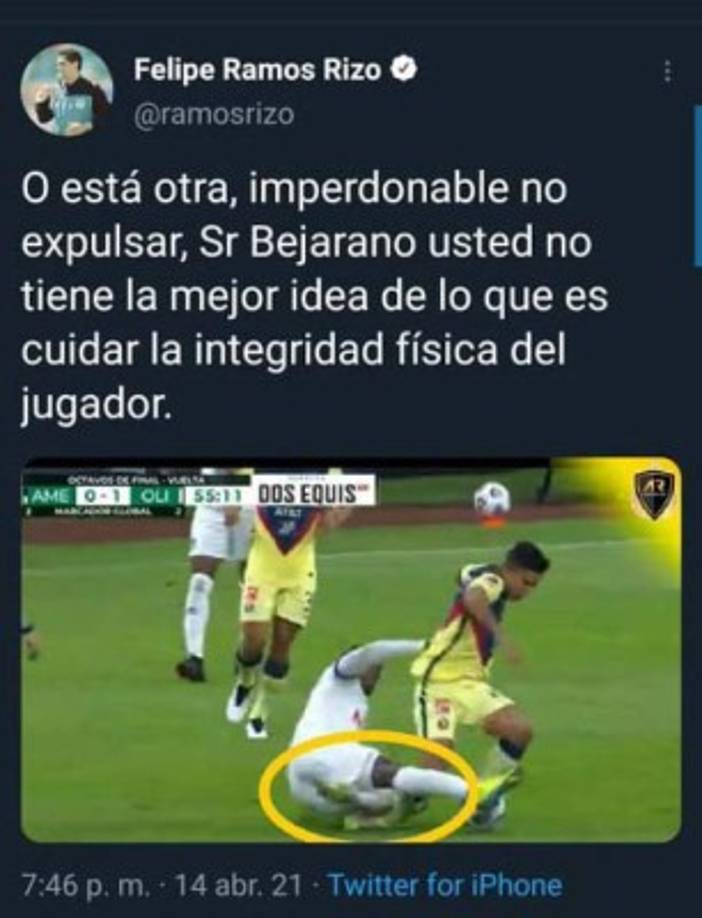Select the tweet text about Sr Bejarano
The height and width of the screenshot is (918, 702).
[314, 296]
